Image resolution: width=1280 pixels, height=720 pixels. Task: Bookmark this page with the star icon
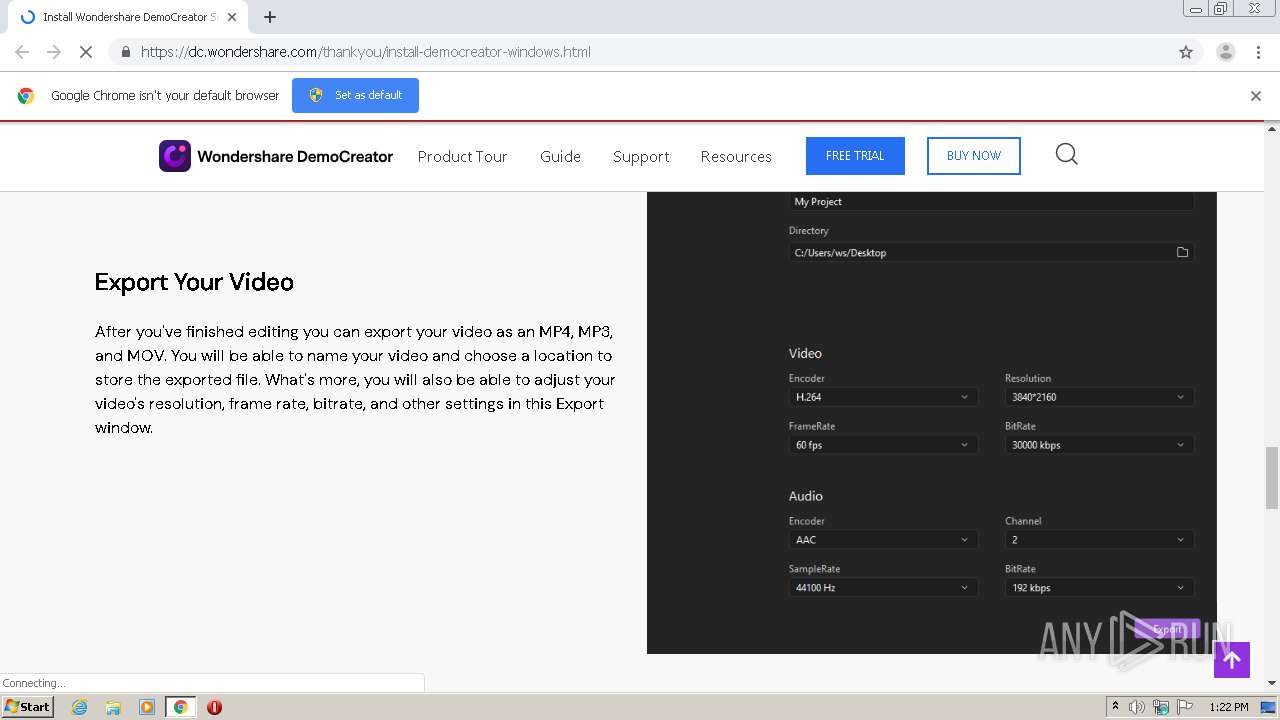[x=1186, y=52]
